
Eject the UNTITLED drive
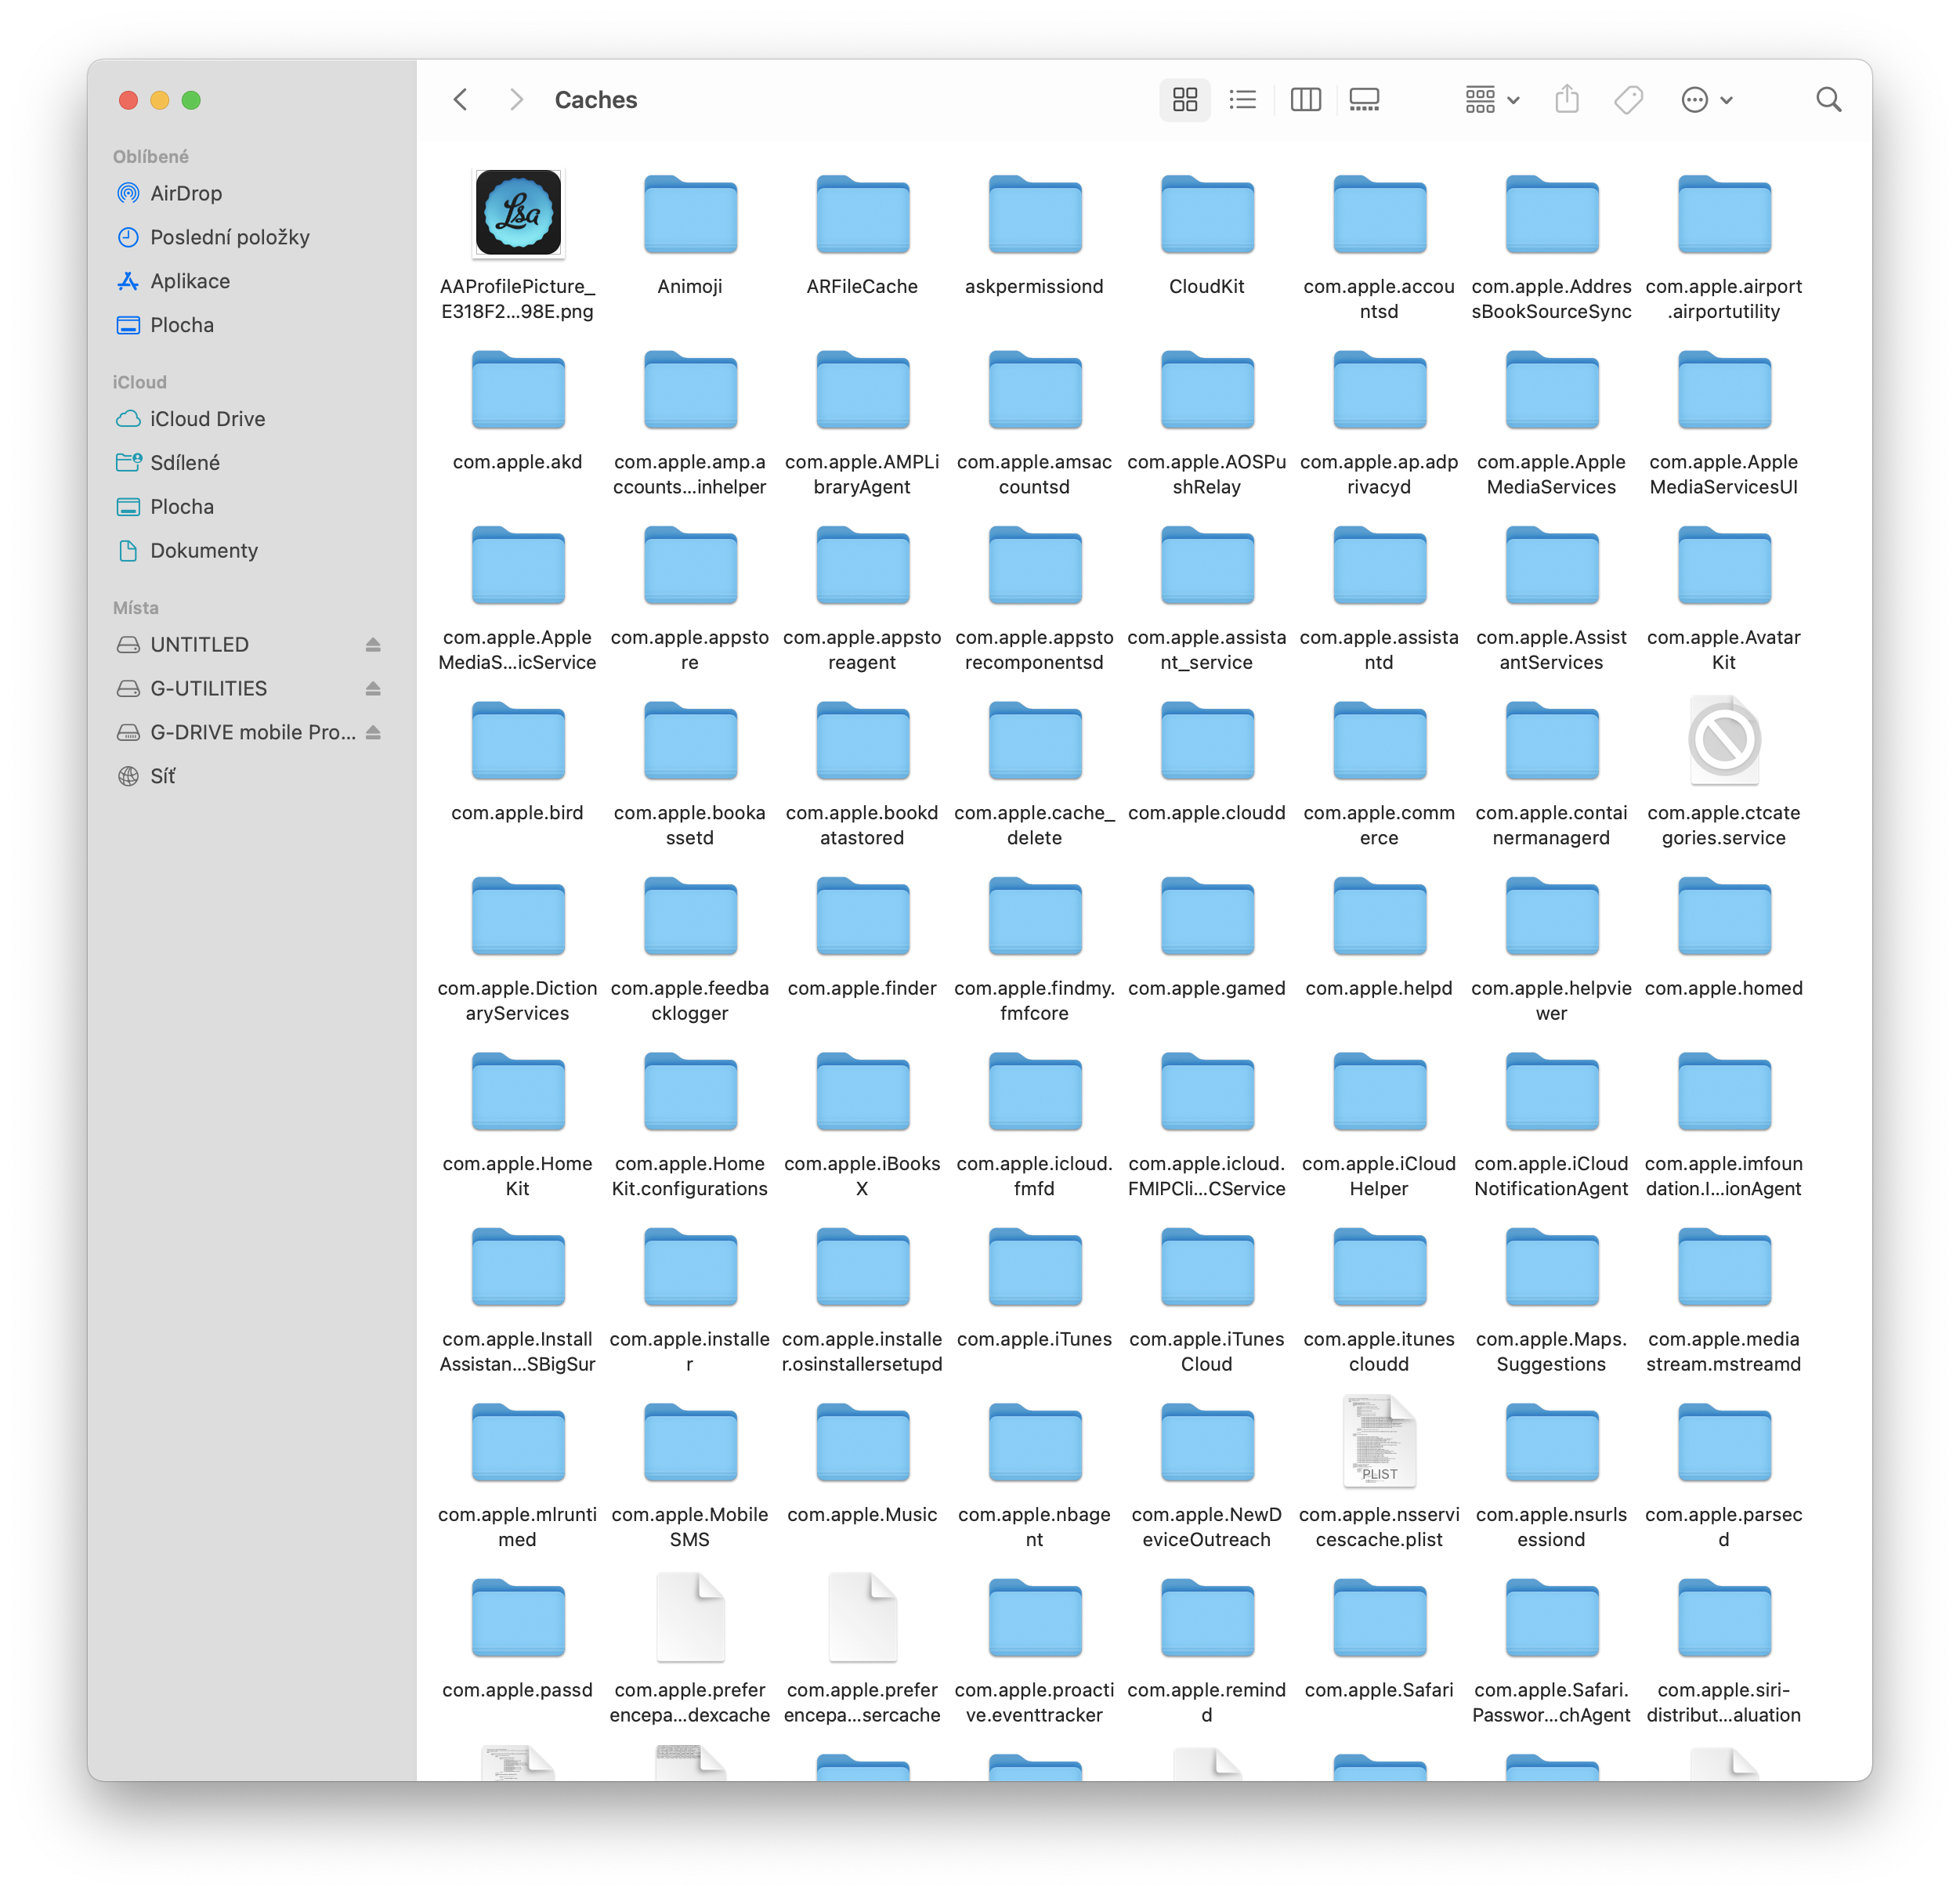373,645
